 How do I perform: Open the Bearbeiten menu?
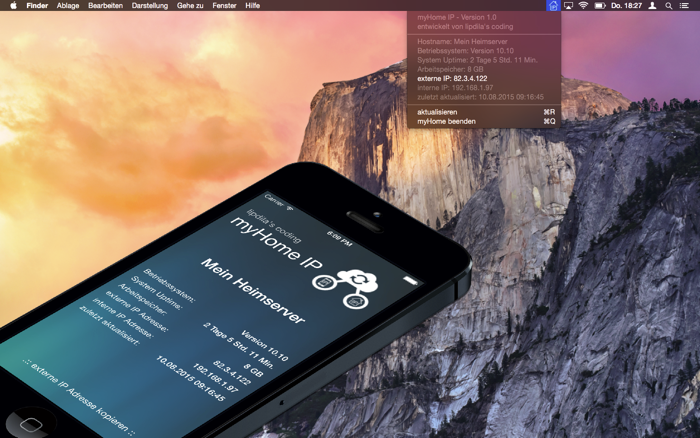tap(105, 6)
